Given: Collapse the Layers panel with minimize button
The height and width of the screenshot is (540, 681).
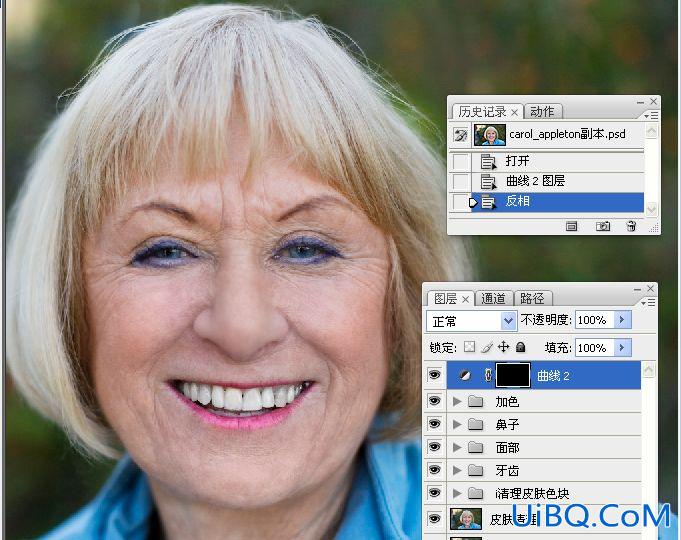Looking at the screenshot, I should pos(637,289).
